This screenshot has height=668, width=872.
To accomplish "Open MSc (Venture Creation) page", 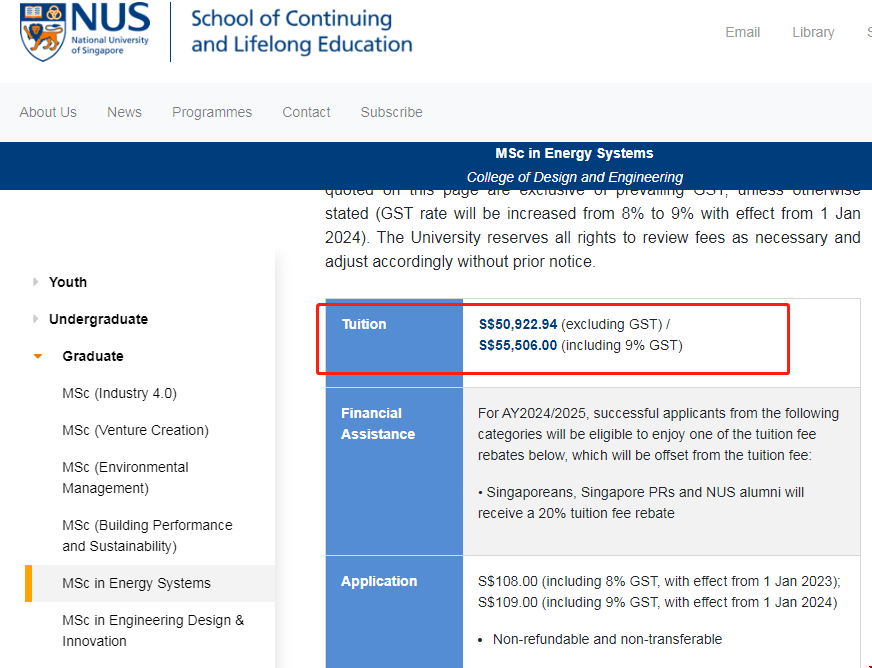I will tap(135, 430).
